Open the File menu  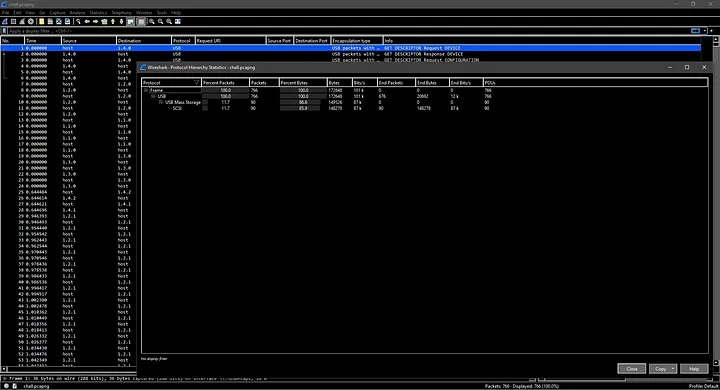(6, 13)
